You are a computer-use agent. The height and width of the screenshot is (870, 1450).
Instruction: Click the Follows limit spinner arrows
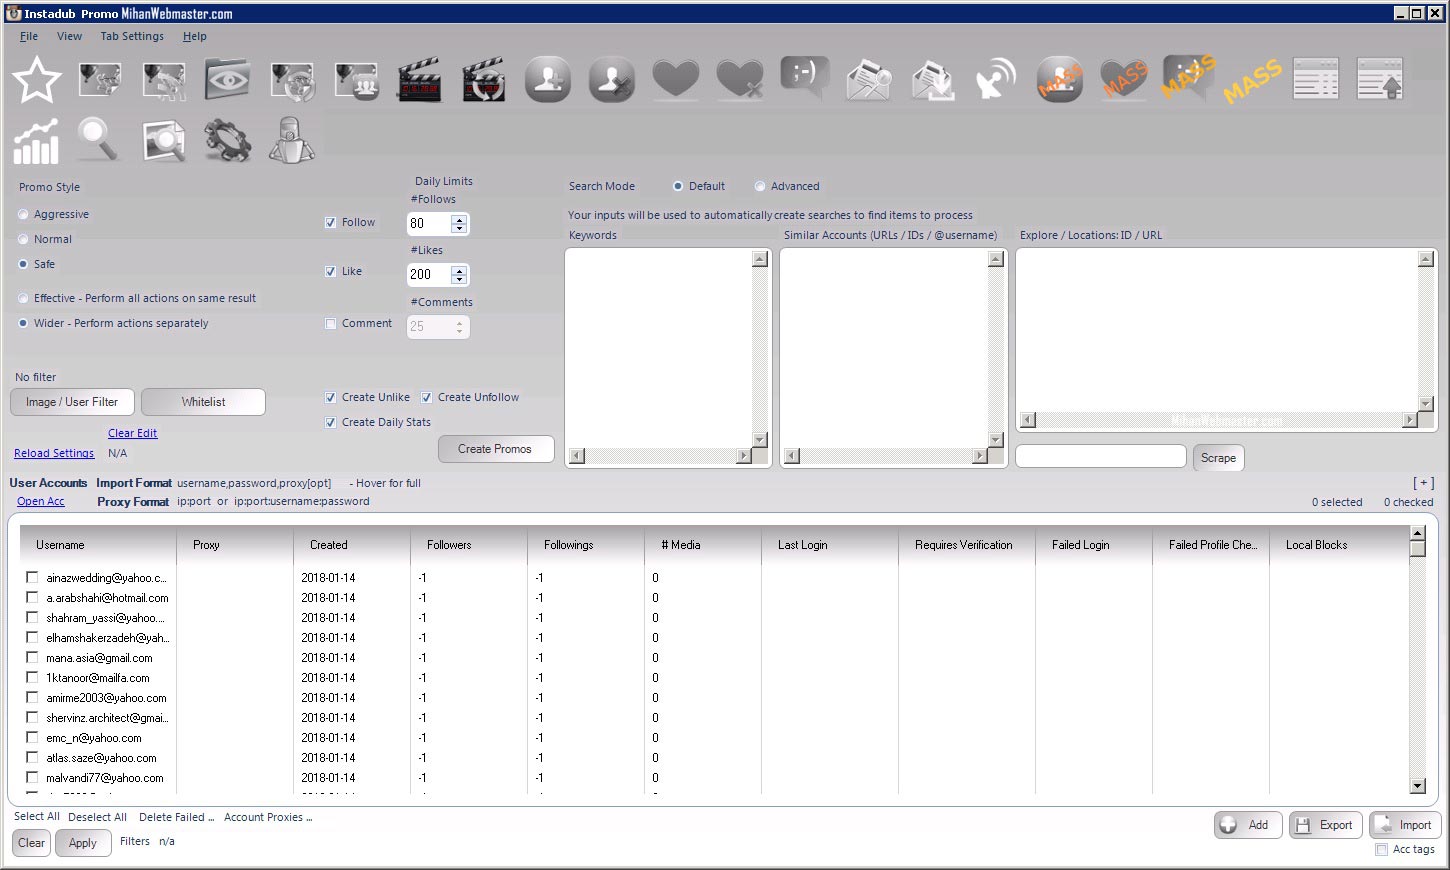459,223
